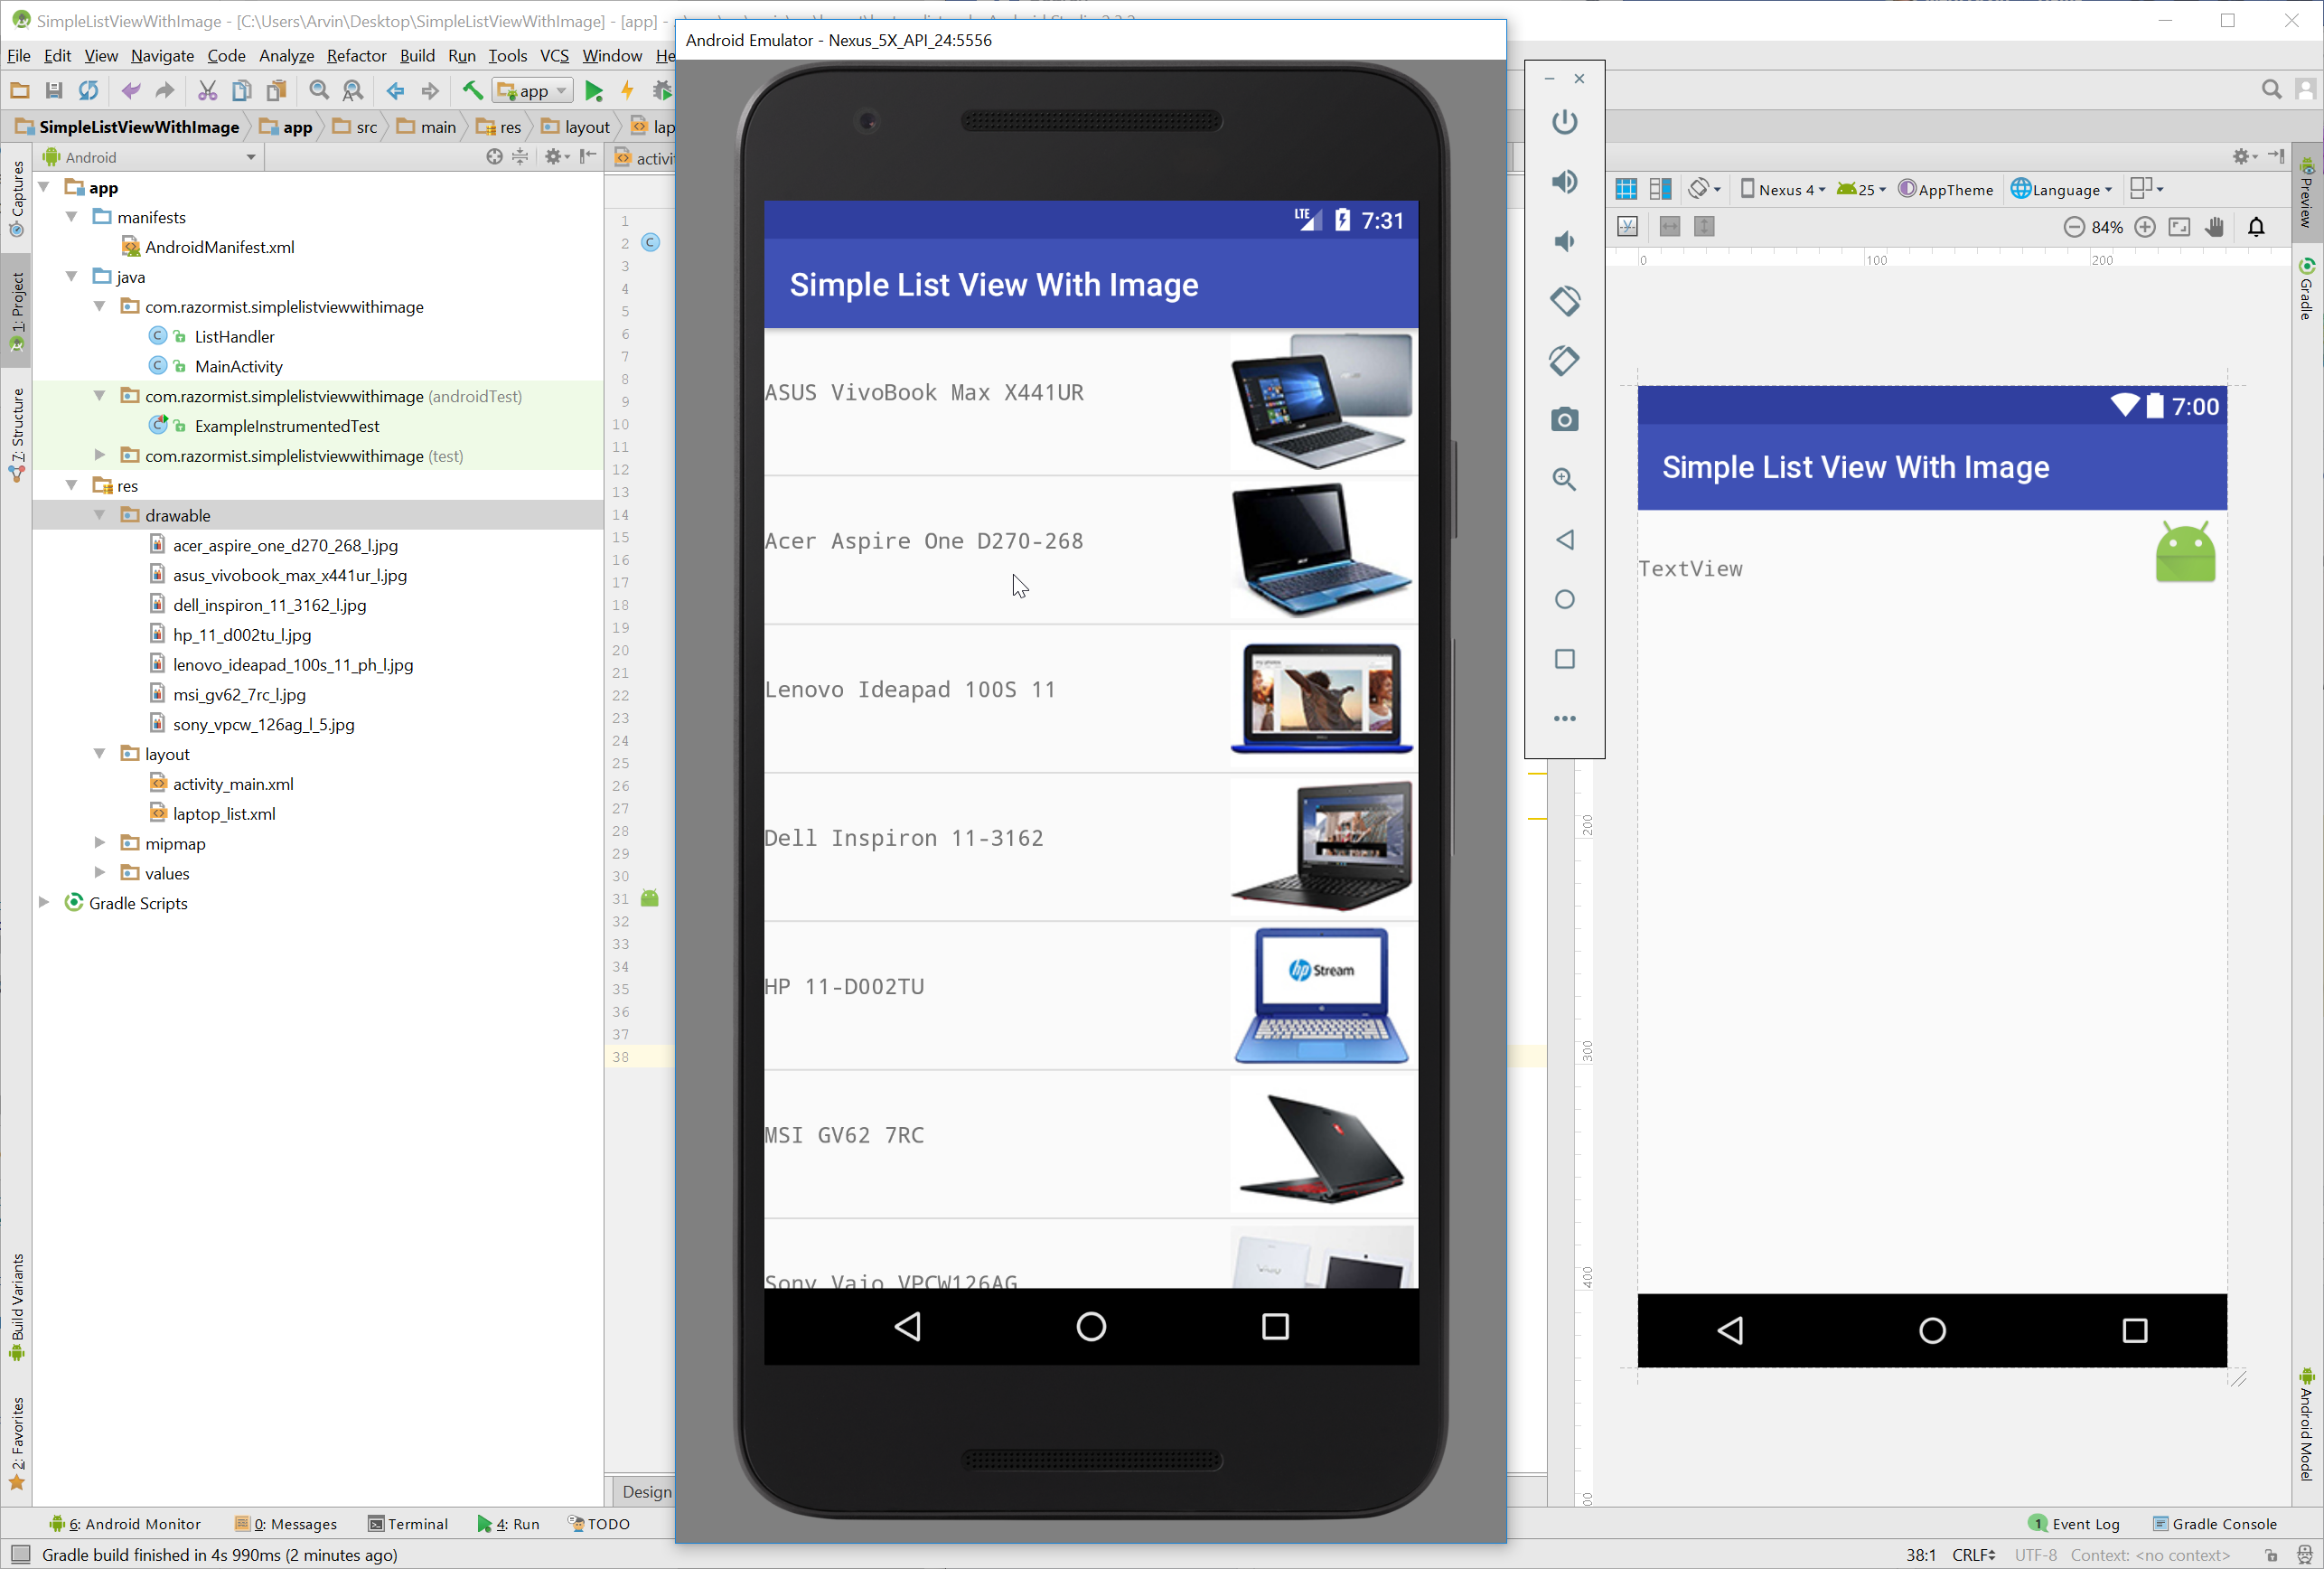The width and height of the screenshot is (2324, 1569).
Task: Raise emulator volume with volume up icon
Action: [x=1564, y=181]
